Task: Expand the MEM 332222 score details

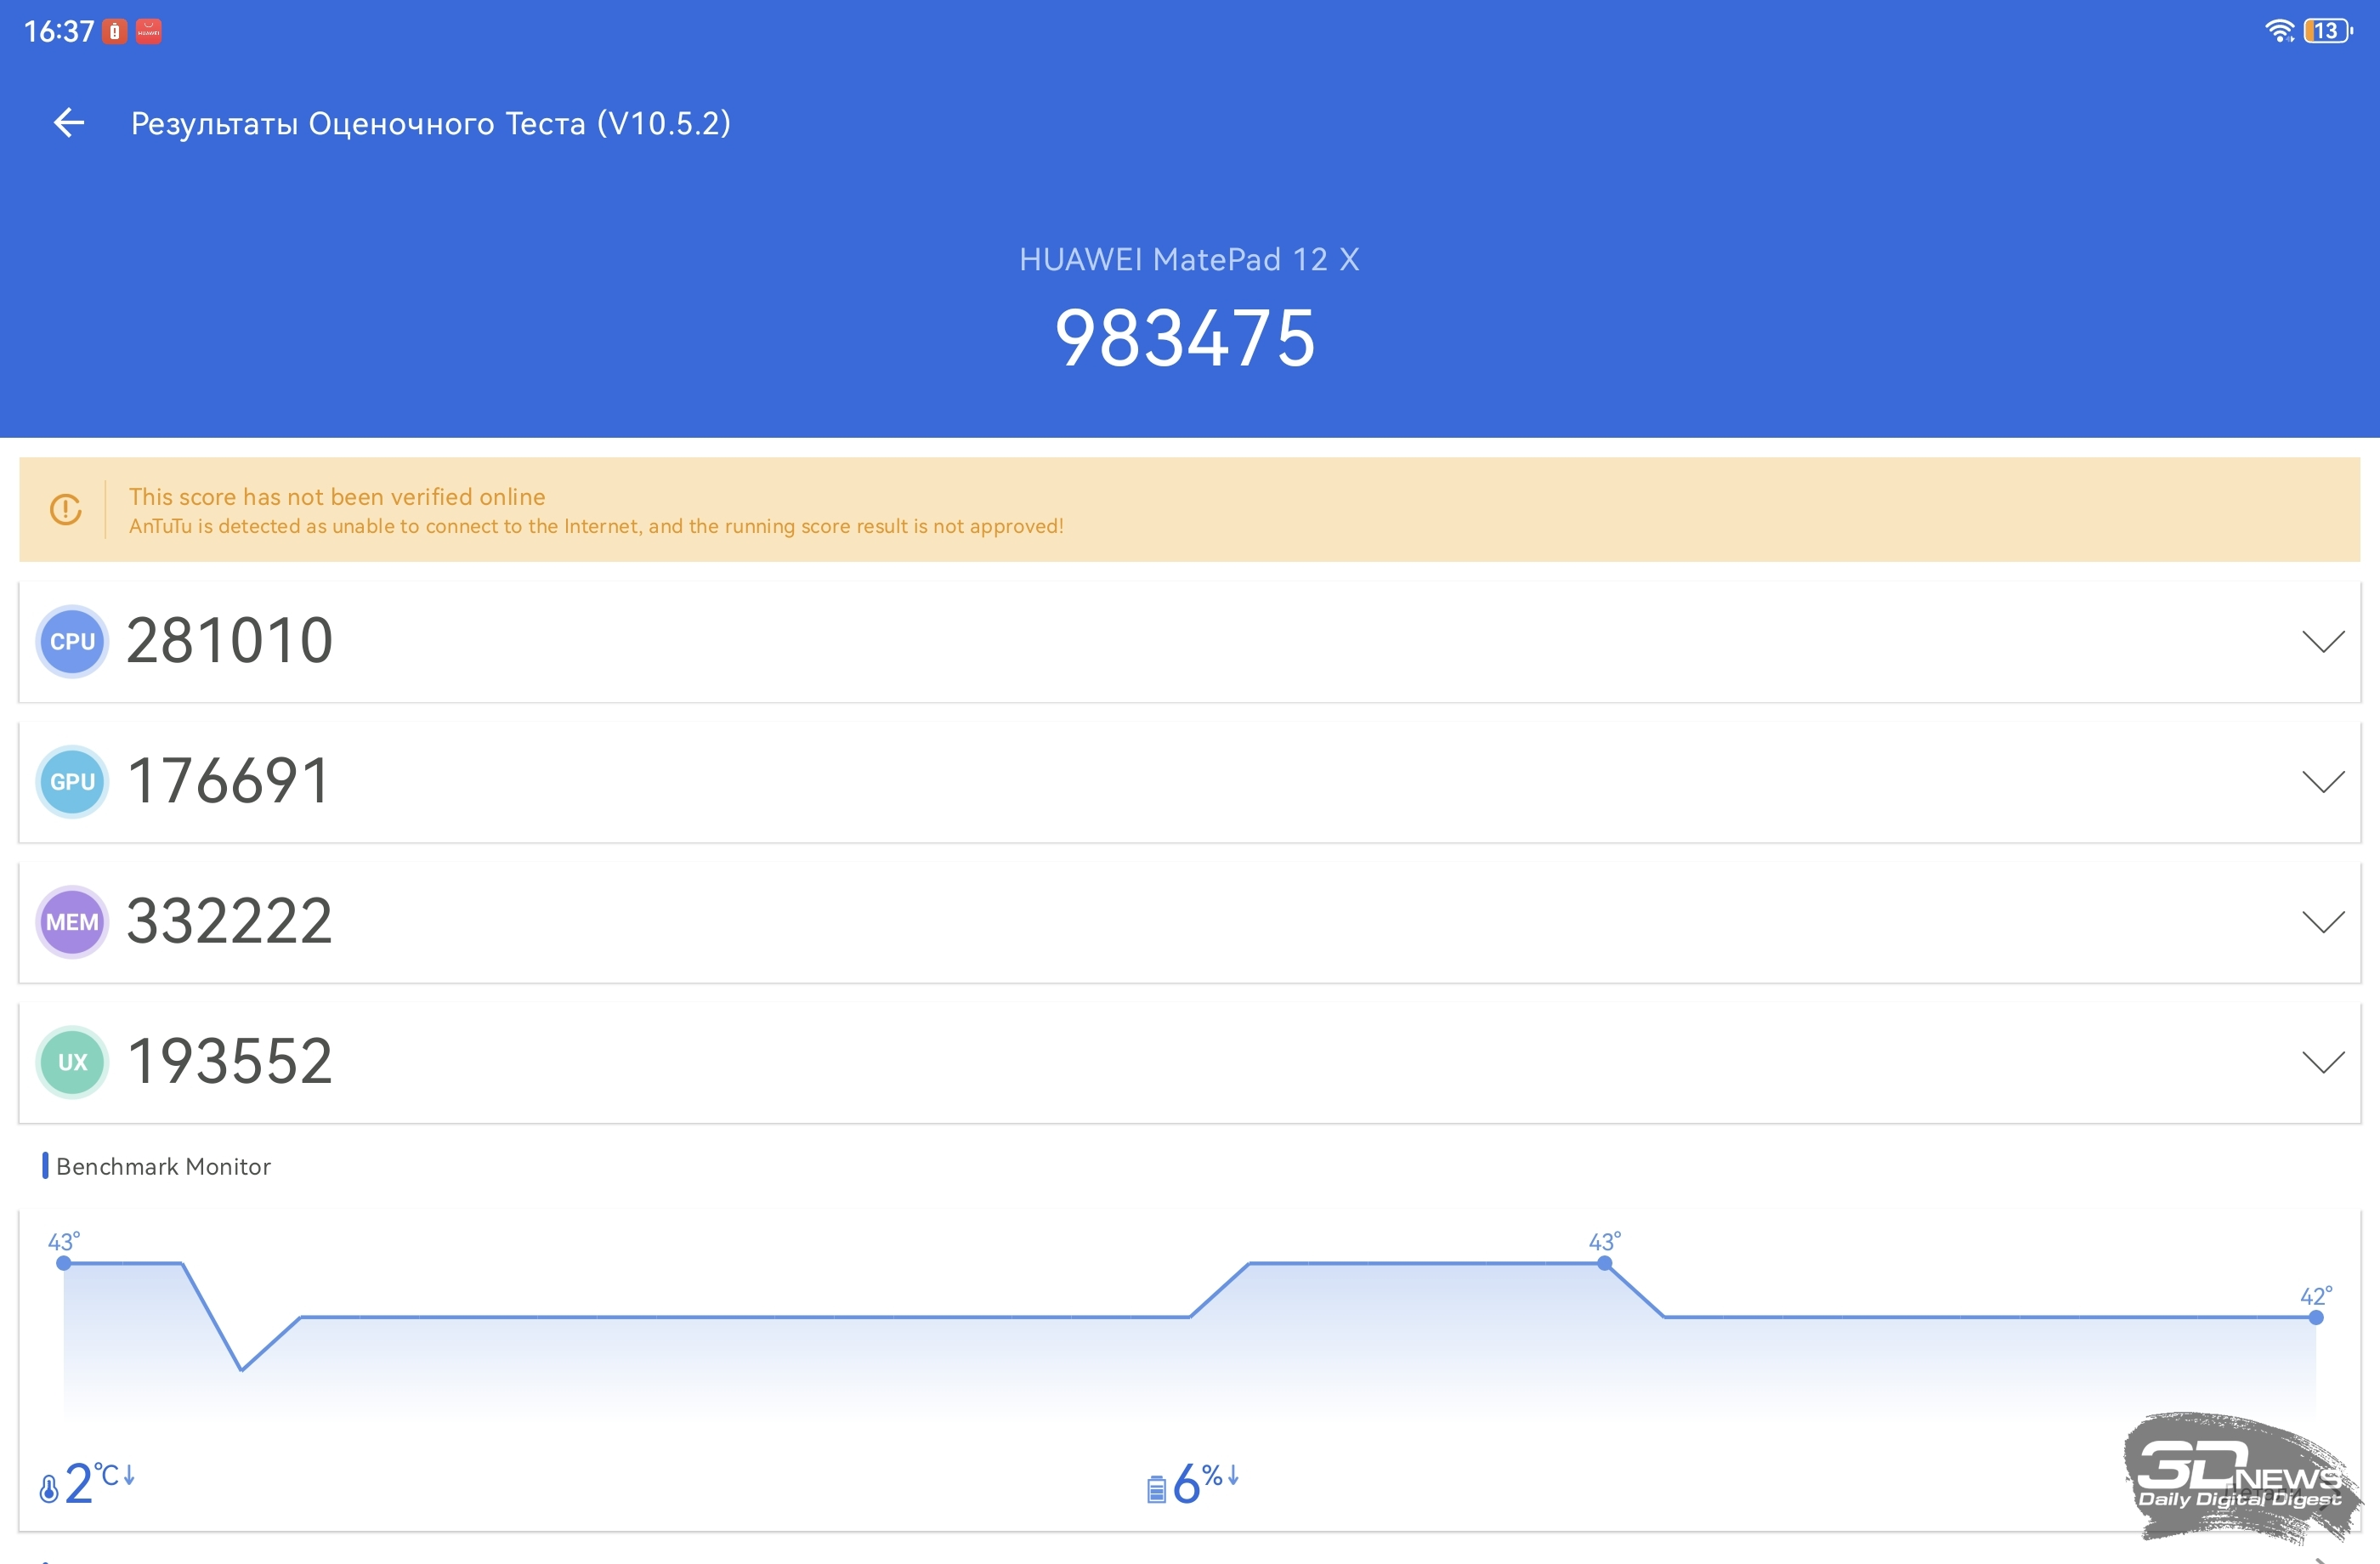Action: (2322, 921)
